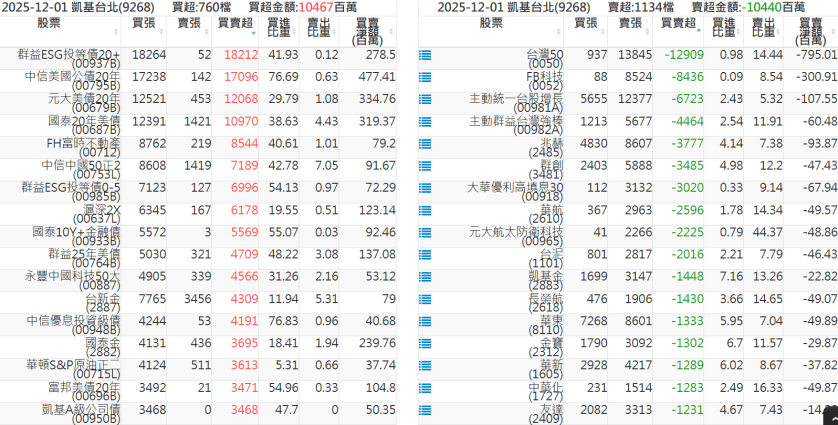Sort the 買超 table by 買進比重

[x=280, y=29]
